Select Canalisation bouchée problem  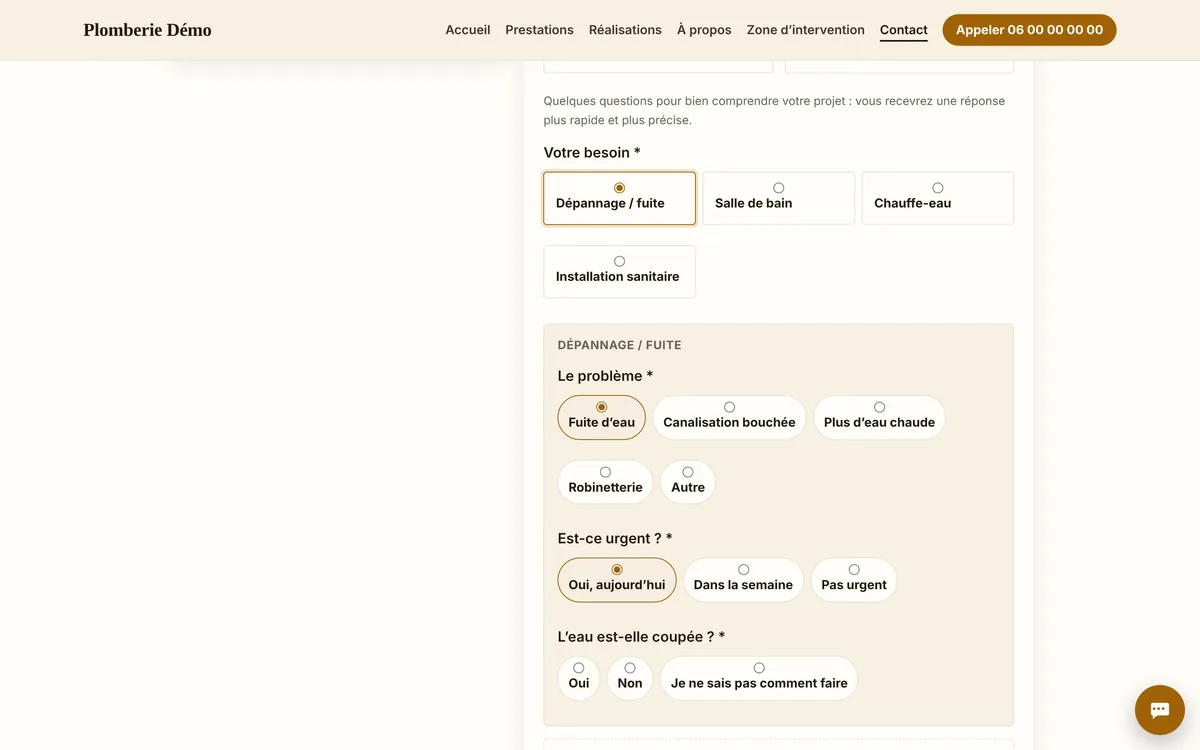(x=729, y=417)
